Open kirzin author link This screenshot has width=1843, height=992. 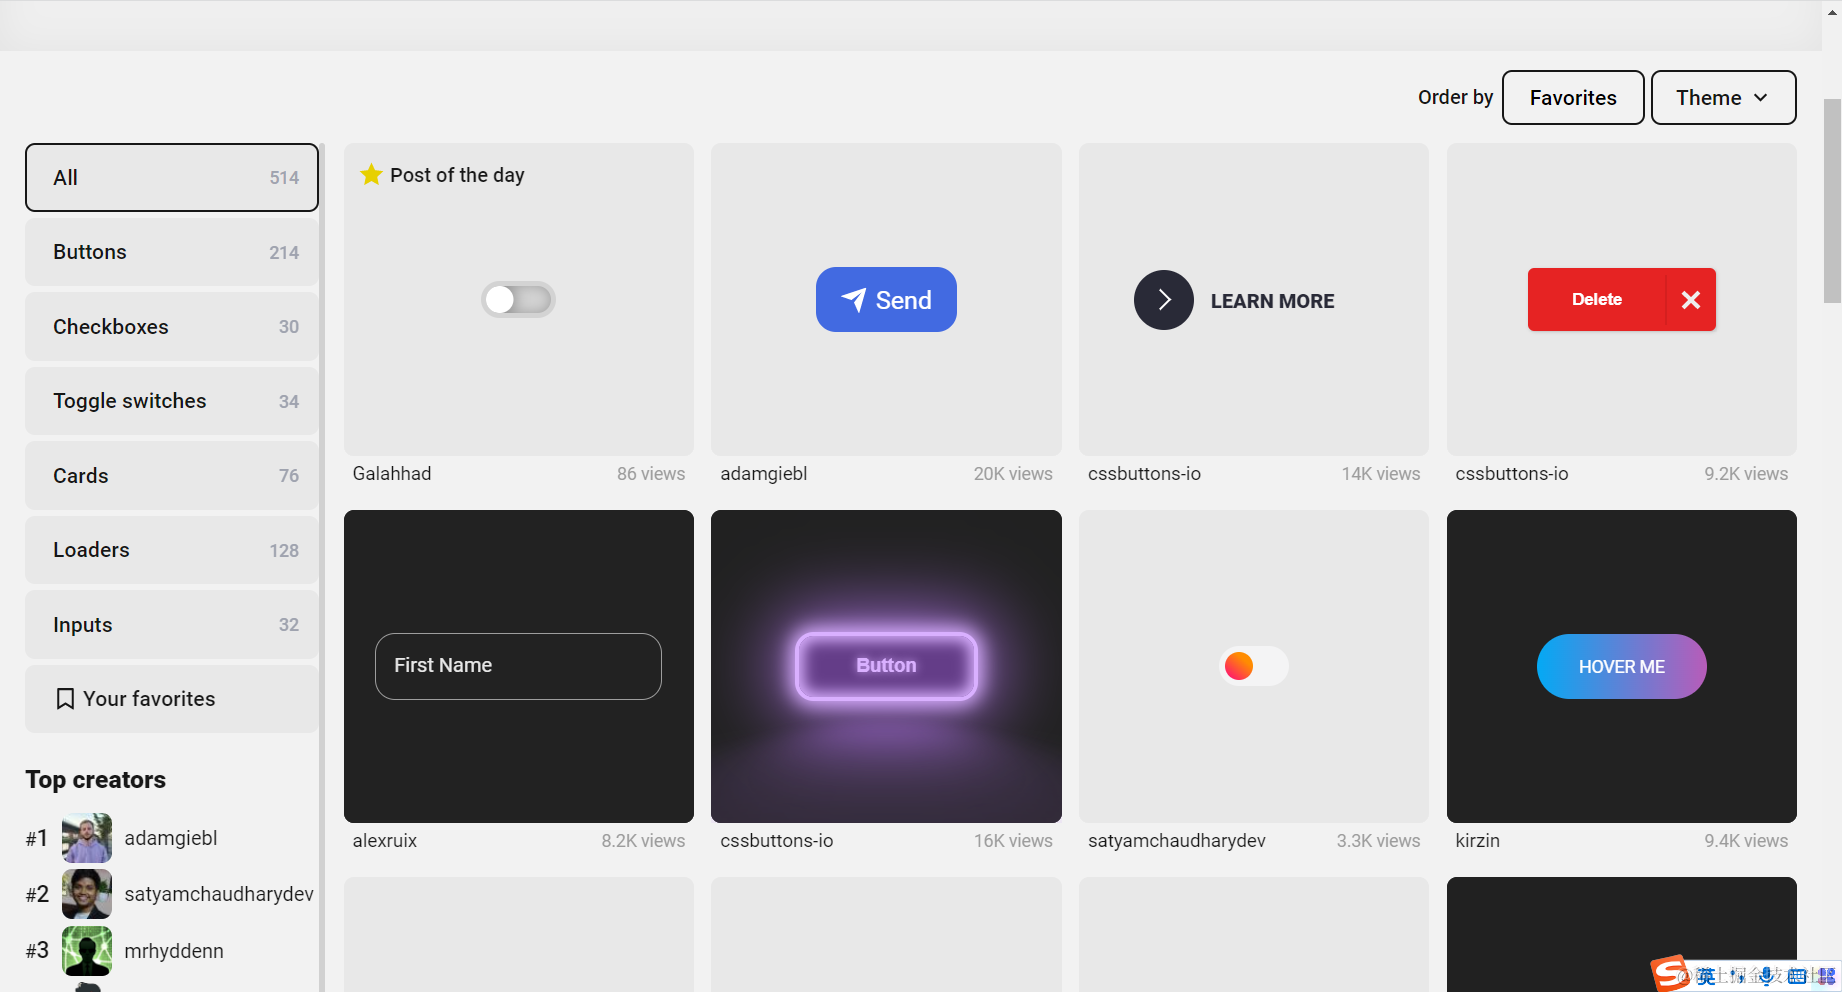point(1478,841)
